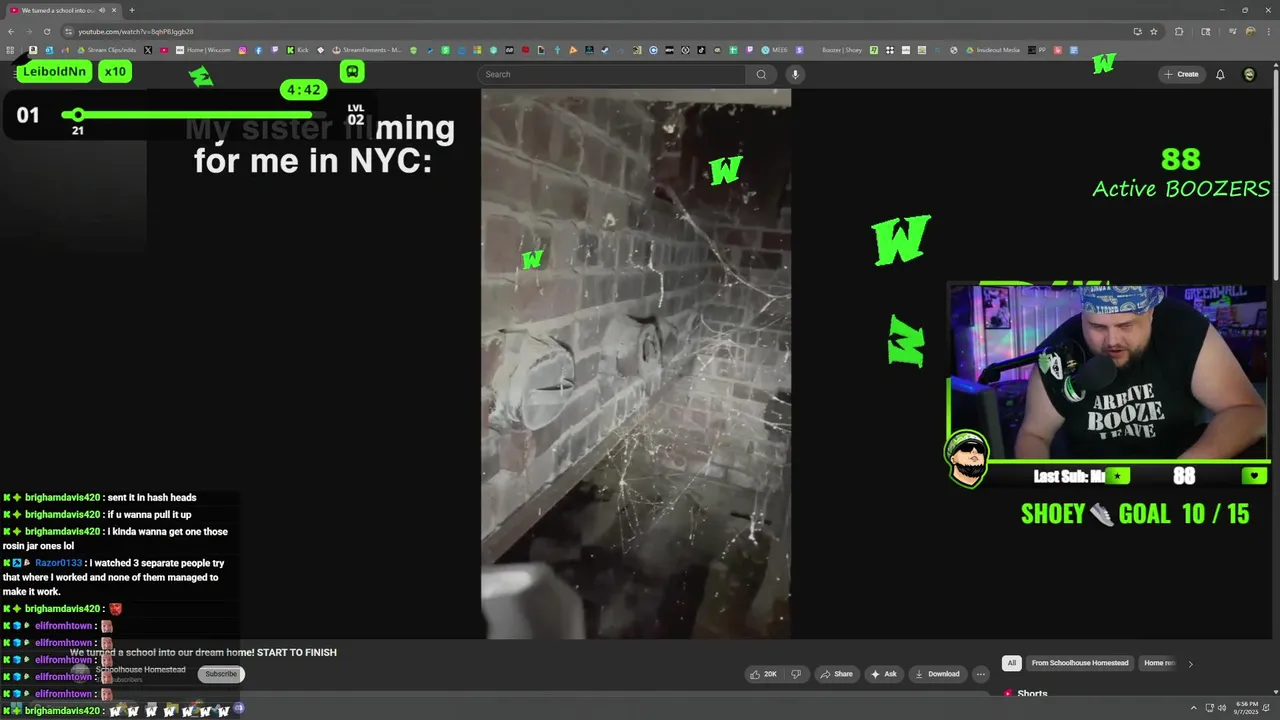Click the video title text
This screenshot has height=720, width=1280.
click(203, 652)
